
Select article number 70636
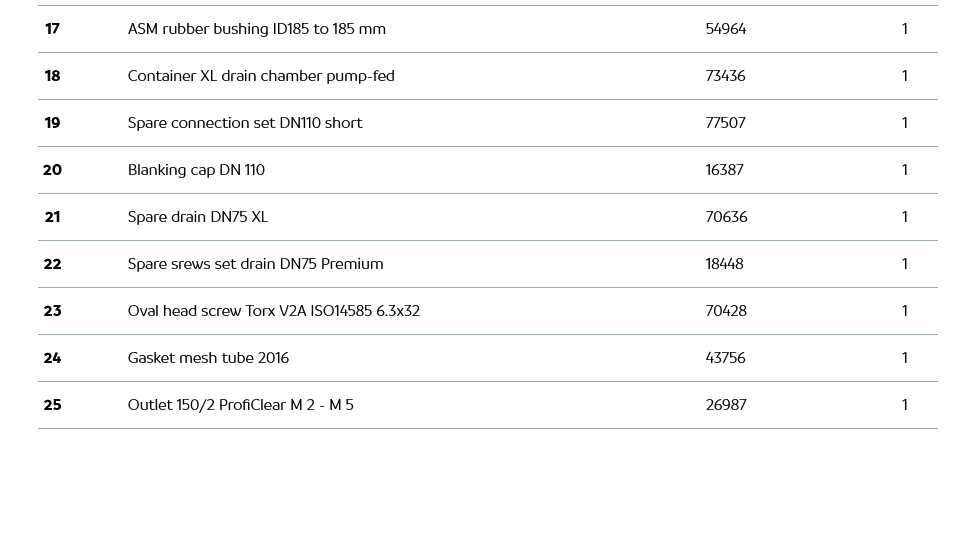(726, 217)
